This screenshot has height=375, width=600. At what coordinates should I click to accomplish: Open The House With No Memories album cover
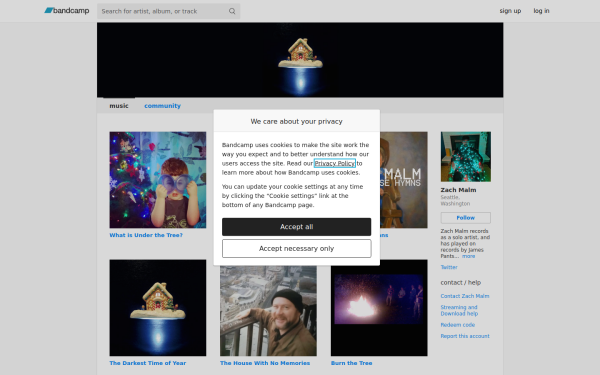click(x=268, y=311)
